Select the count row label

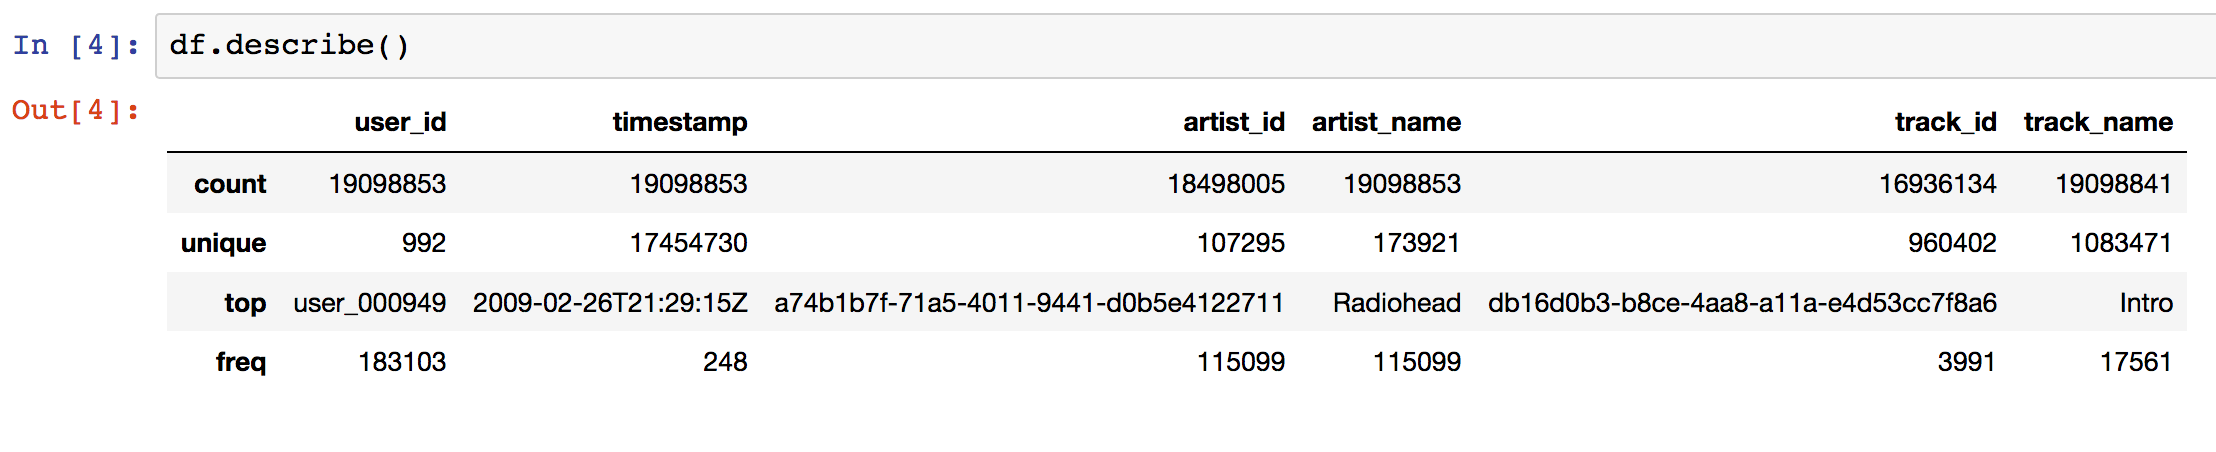pyautogui.click(x=230, y=184)
